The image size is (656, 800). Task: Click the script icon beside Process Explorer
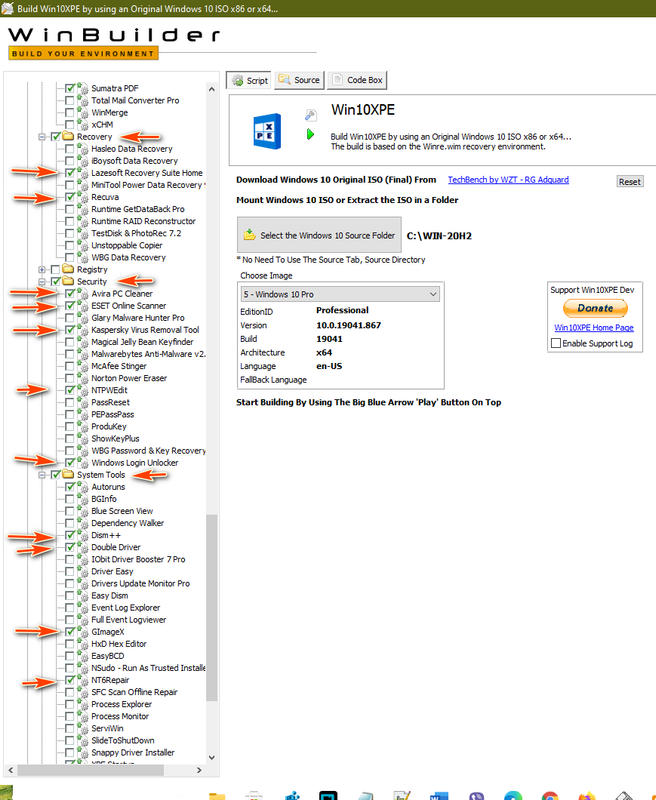point(83,704)
